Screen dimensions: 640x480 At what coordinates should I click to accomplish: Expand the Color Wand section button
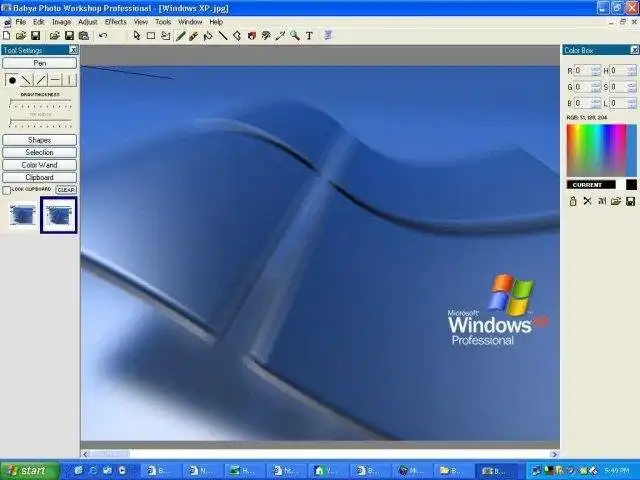[x=40, y=165]
